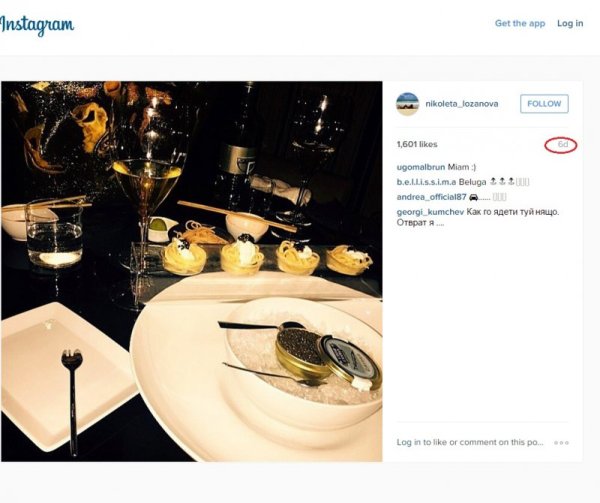Open commenter georgi_kumchev's profile

(x=430, y=212)
